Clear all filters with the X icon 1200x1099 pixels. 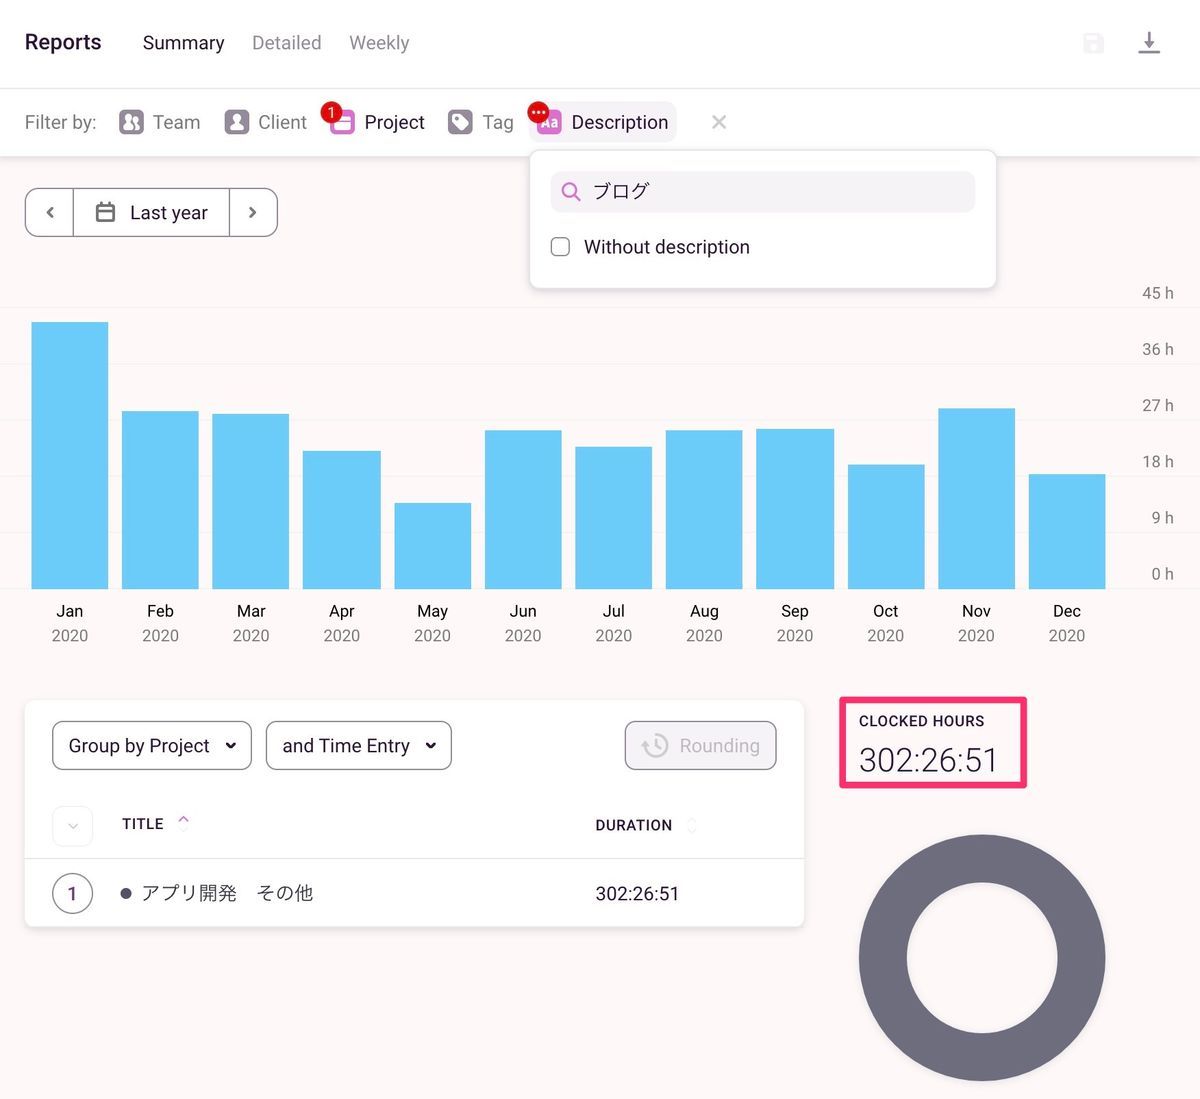[718, 122]
